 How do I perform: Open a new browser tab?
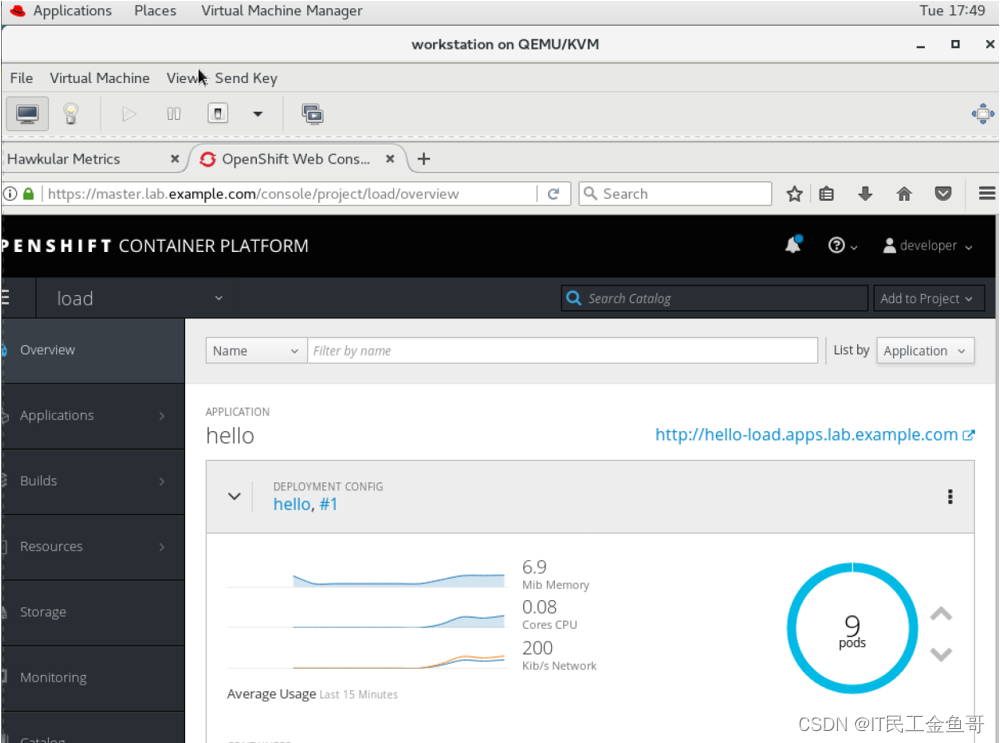424,159
